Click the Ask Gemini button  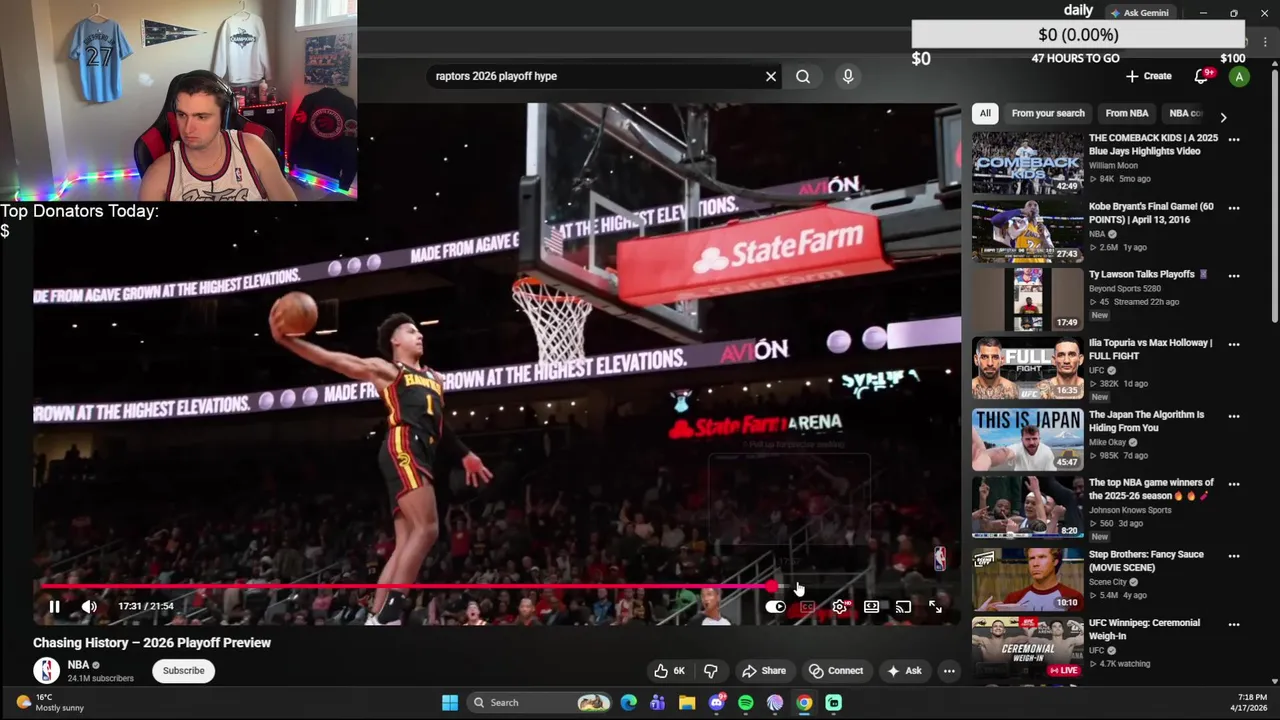coord(1138,13)
